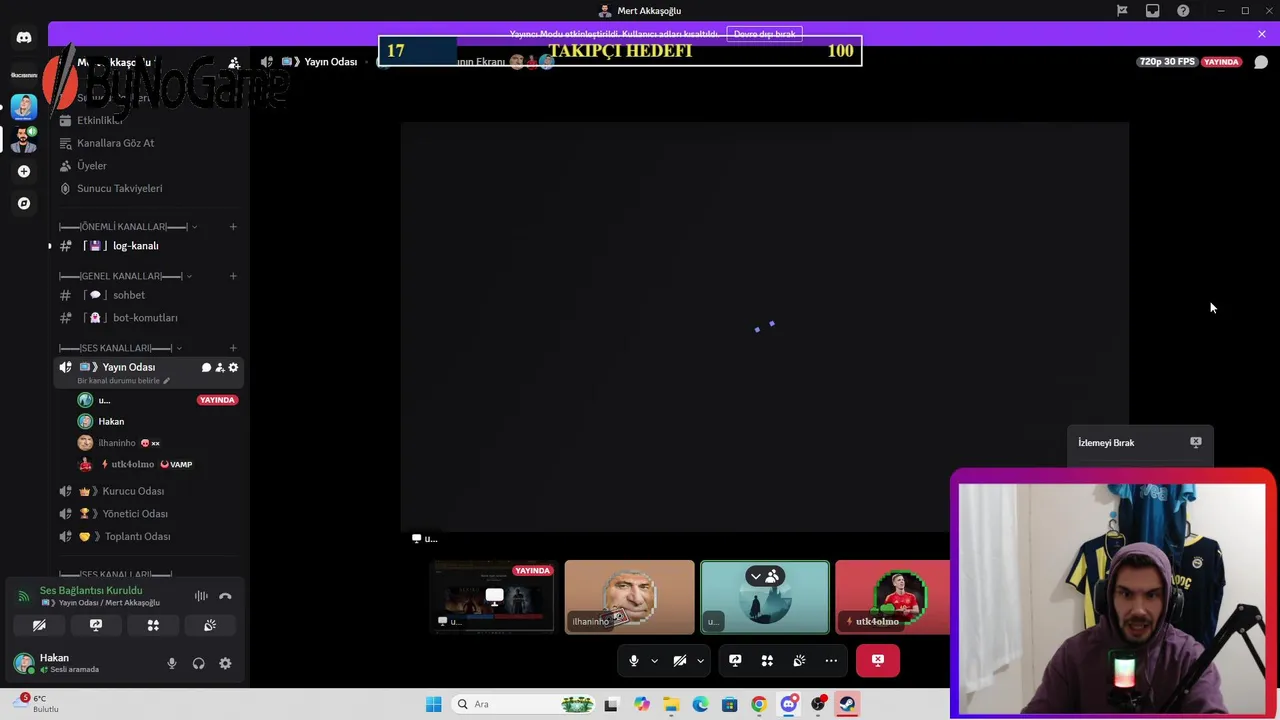
Task: Open user settings gear
Action: 225,663
